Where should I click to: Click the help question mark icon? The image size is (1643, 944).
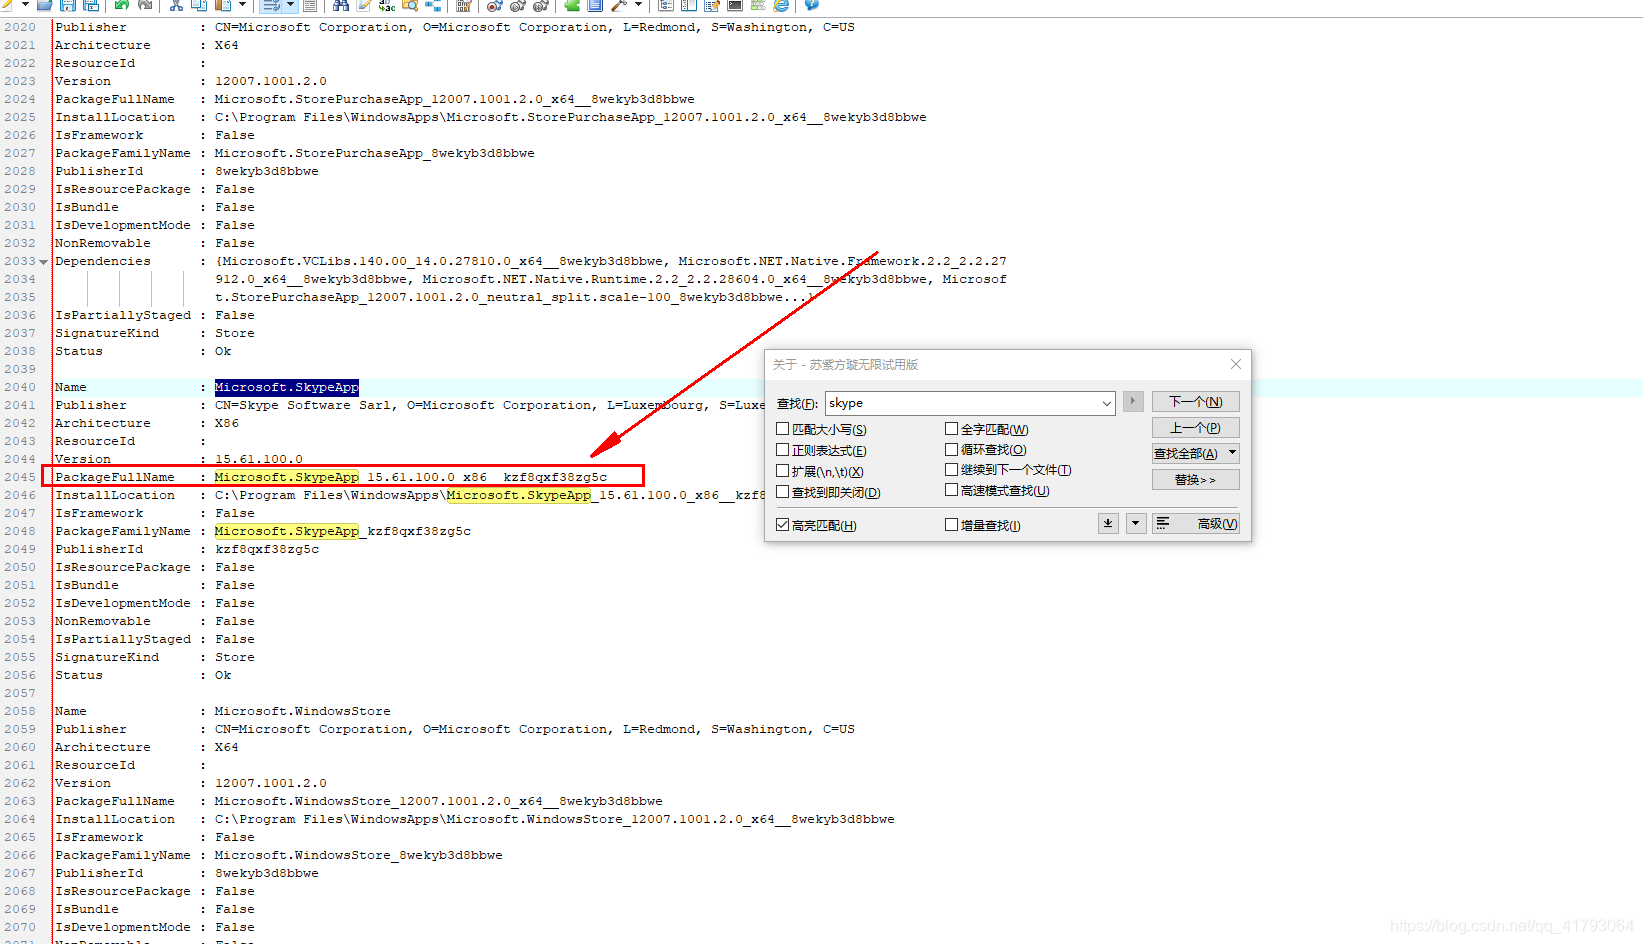812,5
